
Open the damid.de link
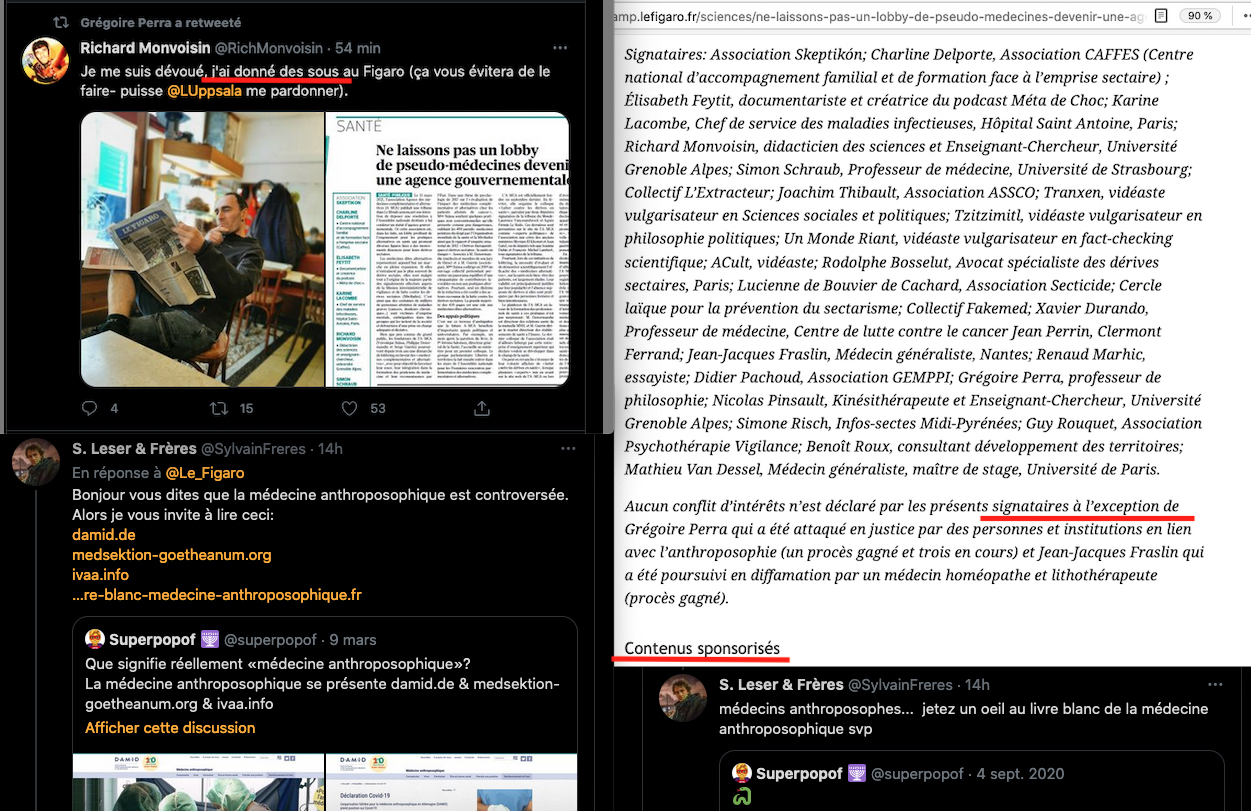104,535
